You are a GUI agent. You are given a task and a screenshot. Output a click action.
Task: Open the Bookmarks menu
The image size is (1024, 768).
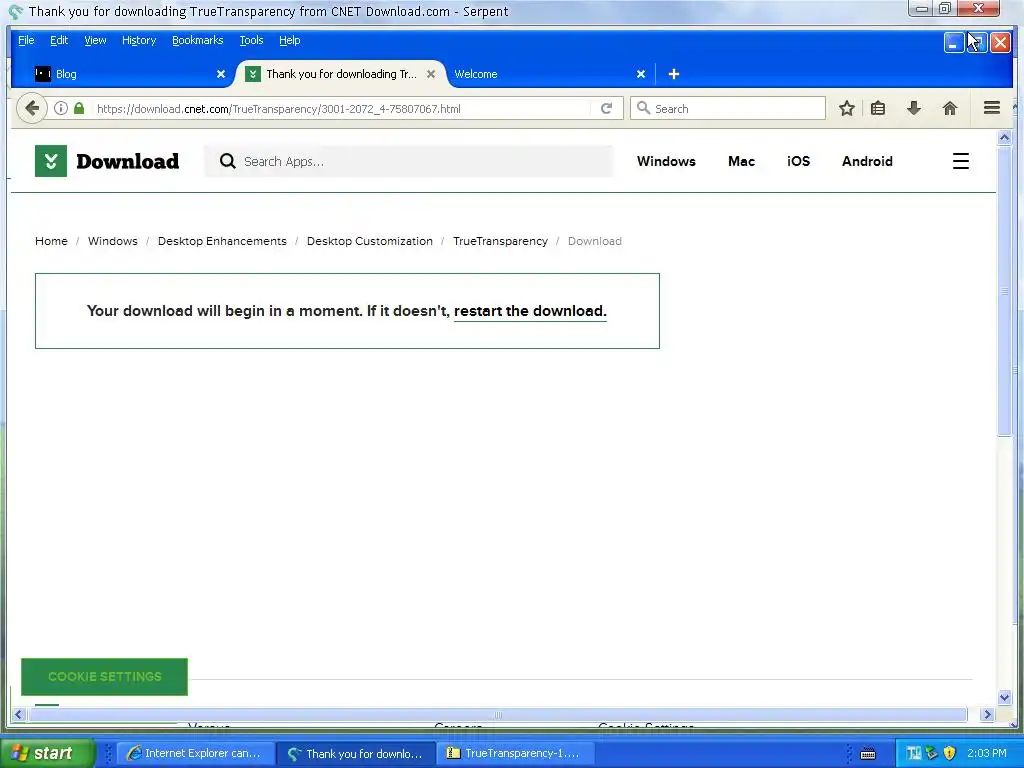[x=198, y=40]
